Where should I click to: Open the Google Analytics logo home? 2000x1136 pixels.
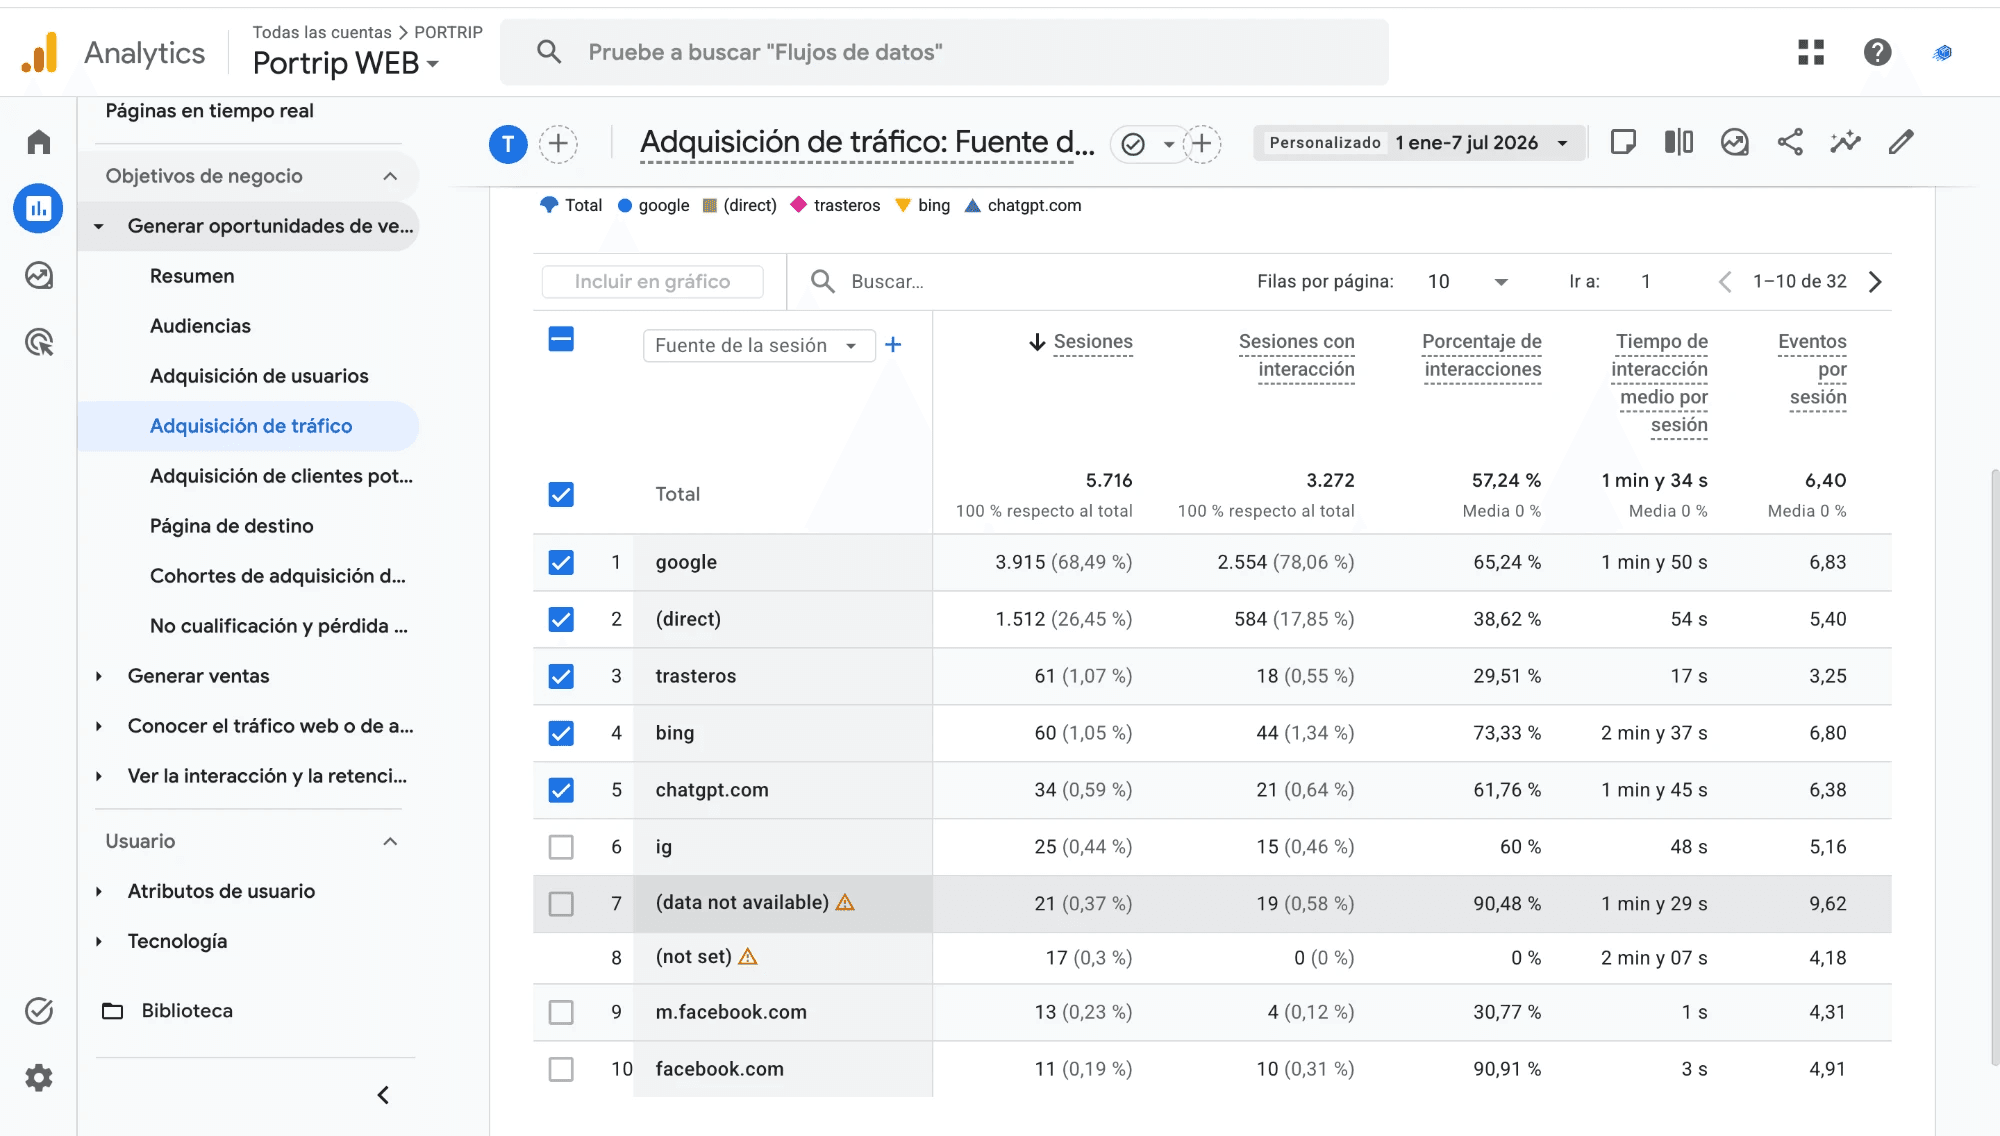(40, 52)
